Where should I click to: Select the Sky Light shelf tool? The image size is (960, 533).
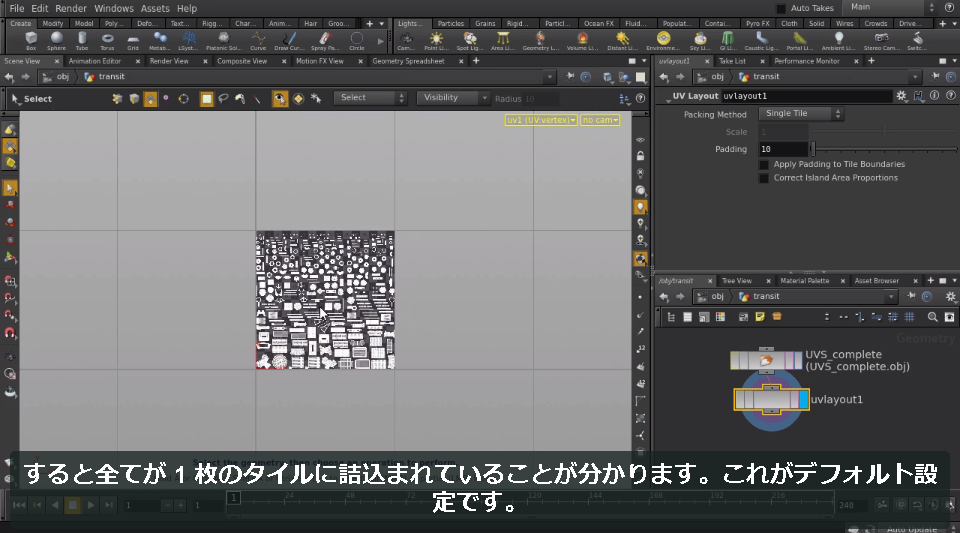[700, 41]
